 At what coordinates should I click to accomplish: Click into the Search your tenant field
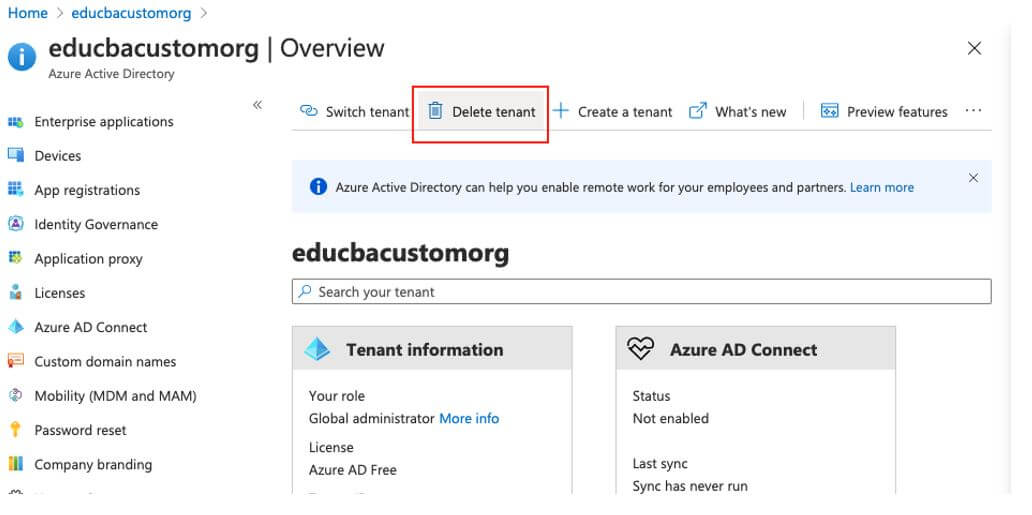(x=641, y=292)
